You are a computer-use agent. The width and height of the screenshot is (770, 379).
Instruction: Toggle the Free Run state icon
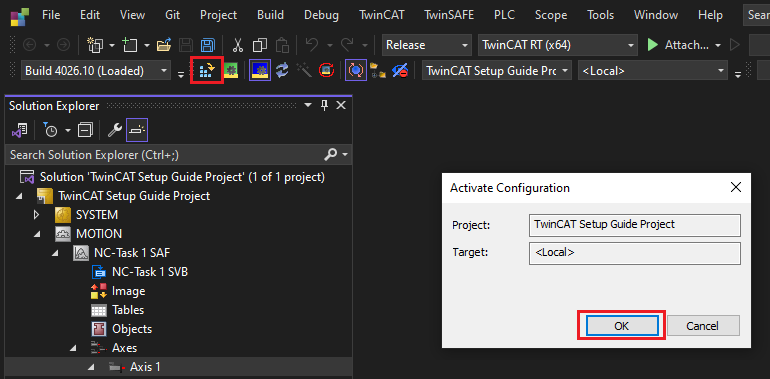tap(356, 71)
